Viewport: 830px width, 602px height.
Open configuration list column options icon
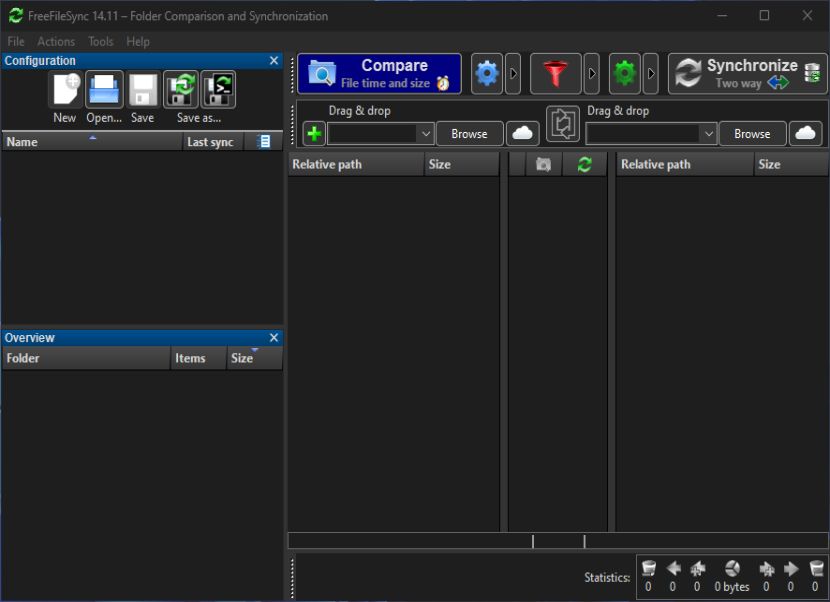point(264,141)
